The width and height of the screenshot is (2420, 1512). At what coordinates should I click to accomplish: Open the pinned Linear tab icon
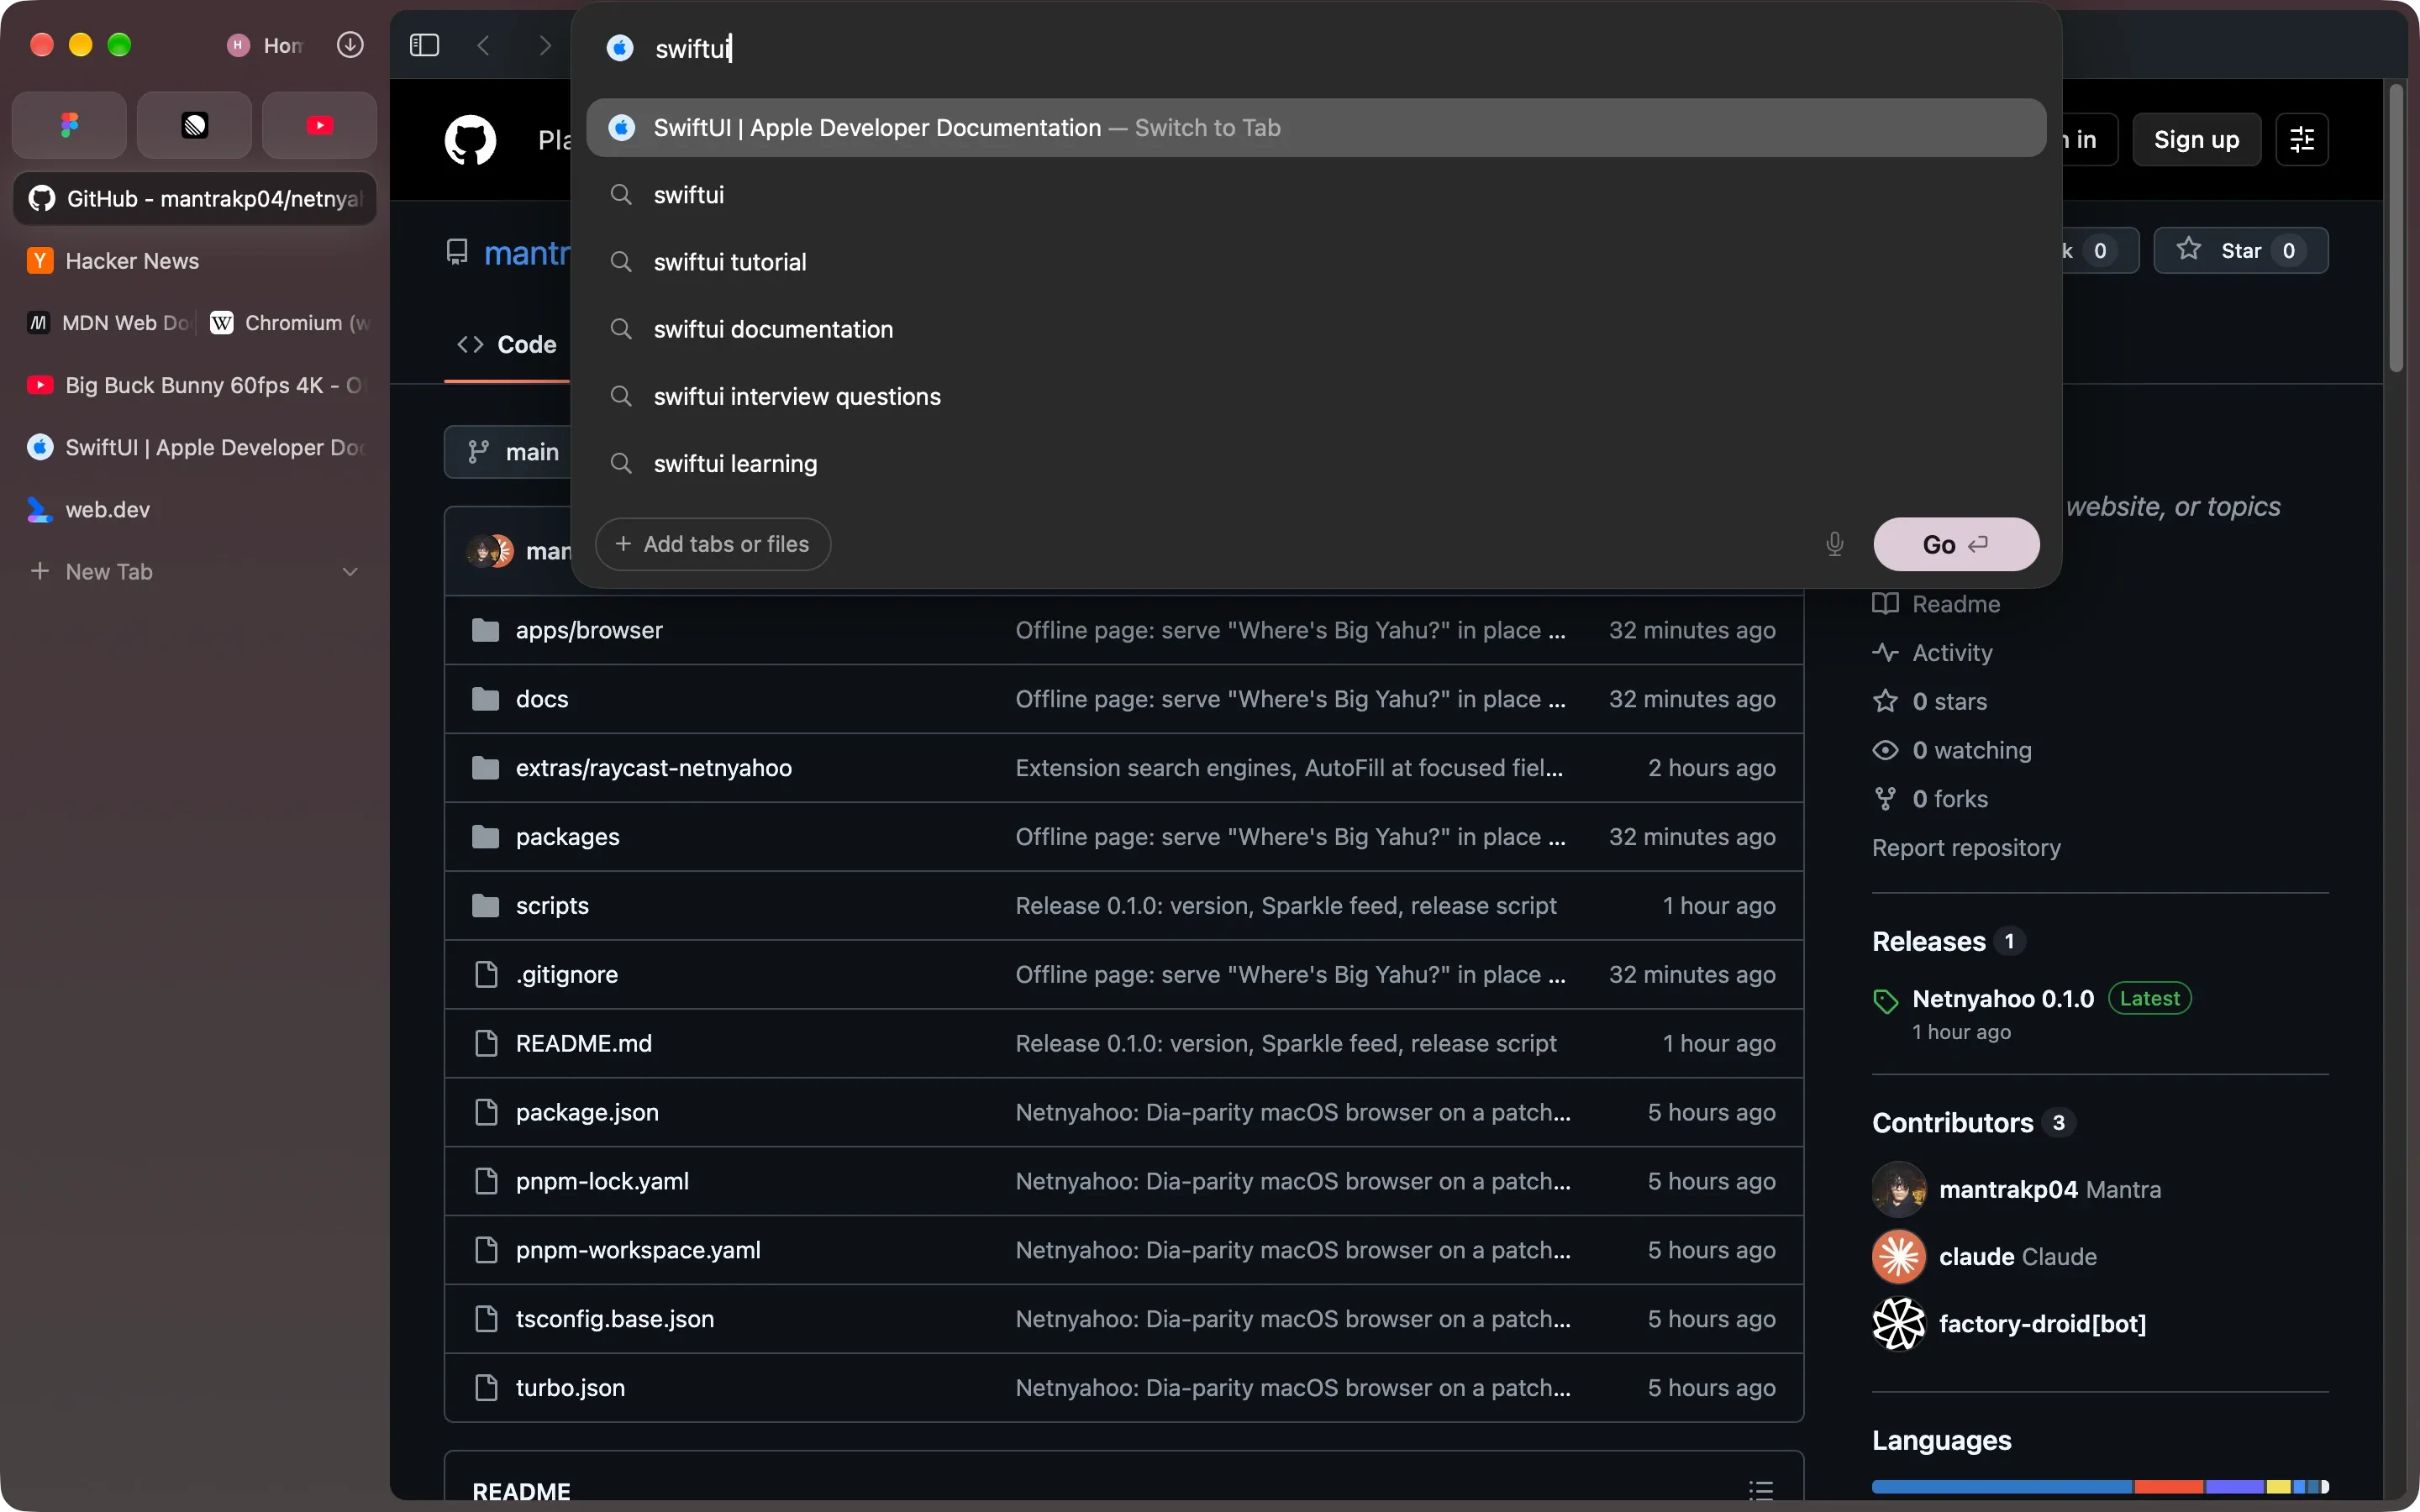coord(194,125)
